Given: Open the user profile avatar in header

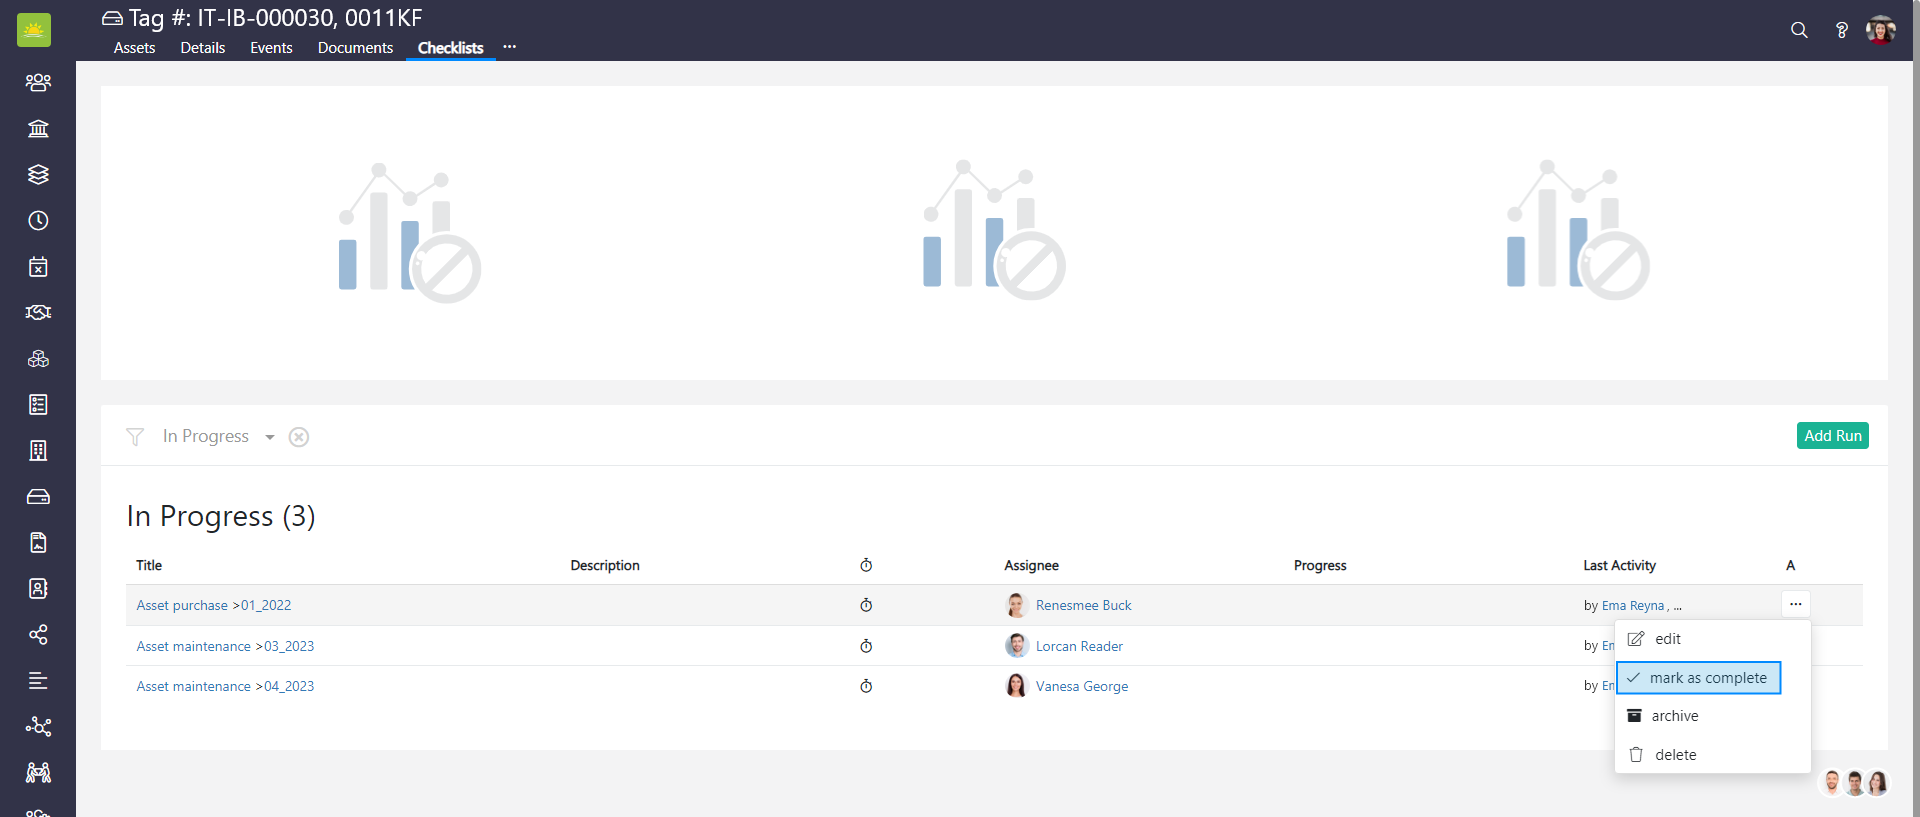Looking at the screenshot, I should (x=1880, y=30).
